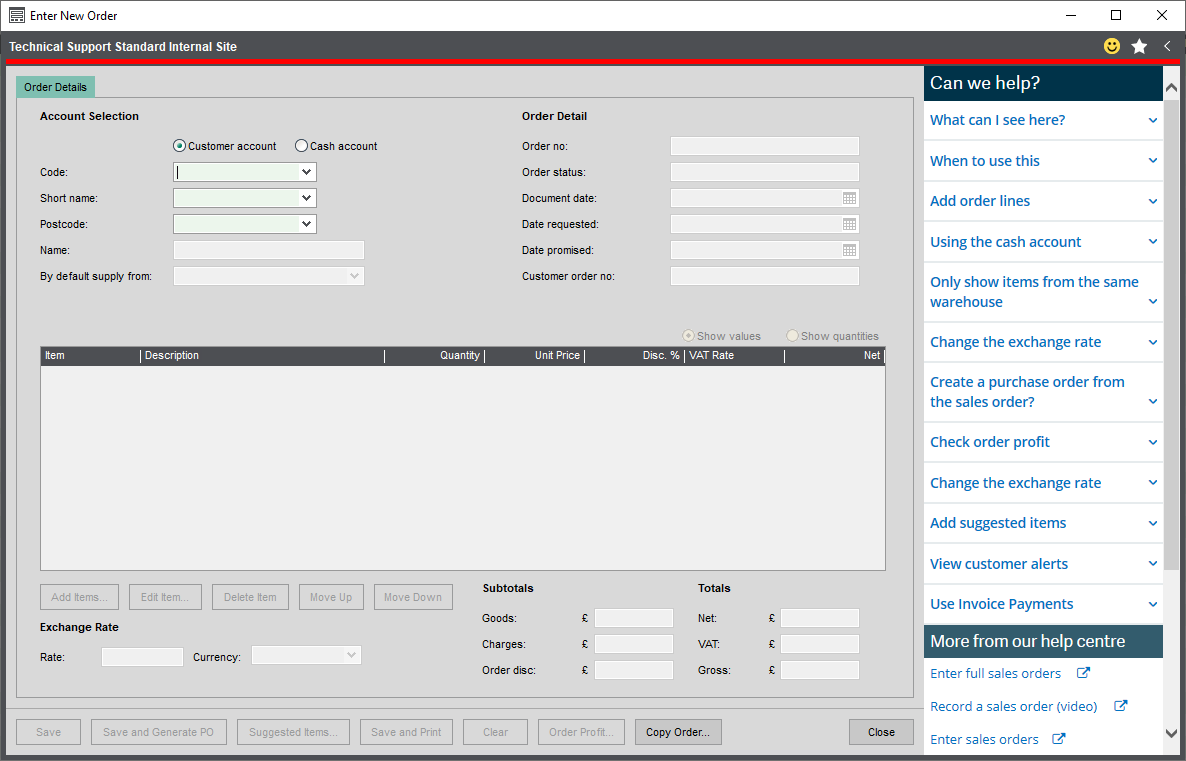Open the calendar picker for Date promised
1186x761 pixels.
pos(849,249)
